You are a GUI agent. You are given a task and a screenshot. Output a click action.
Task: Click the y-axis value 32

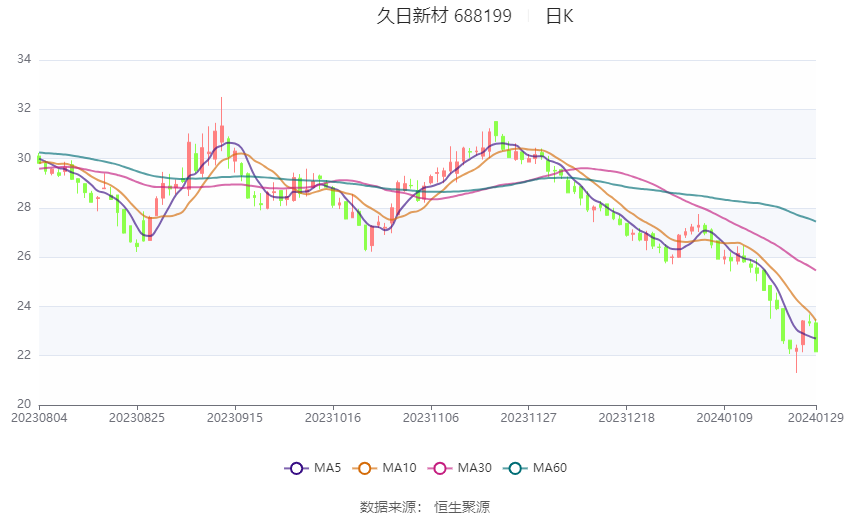(x=24, y=108)
